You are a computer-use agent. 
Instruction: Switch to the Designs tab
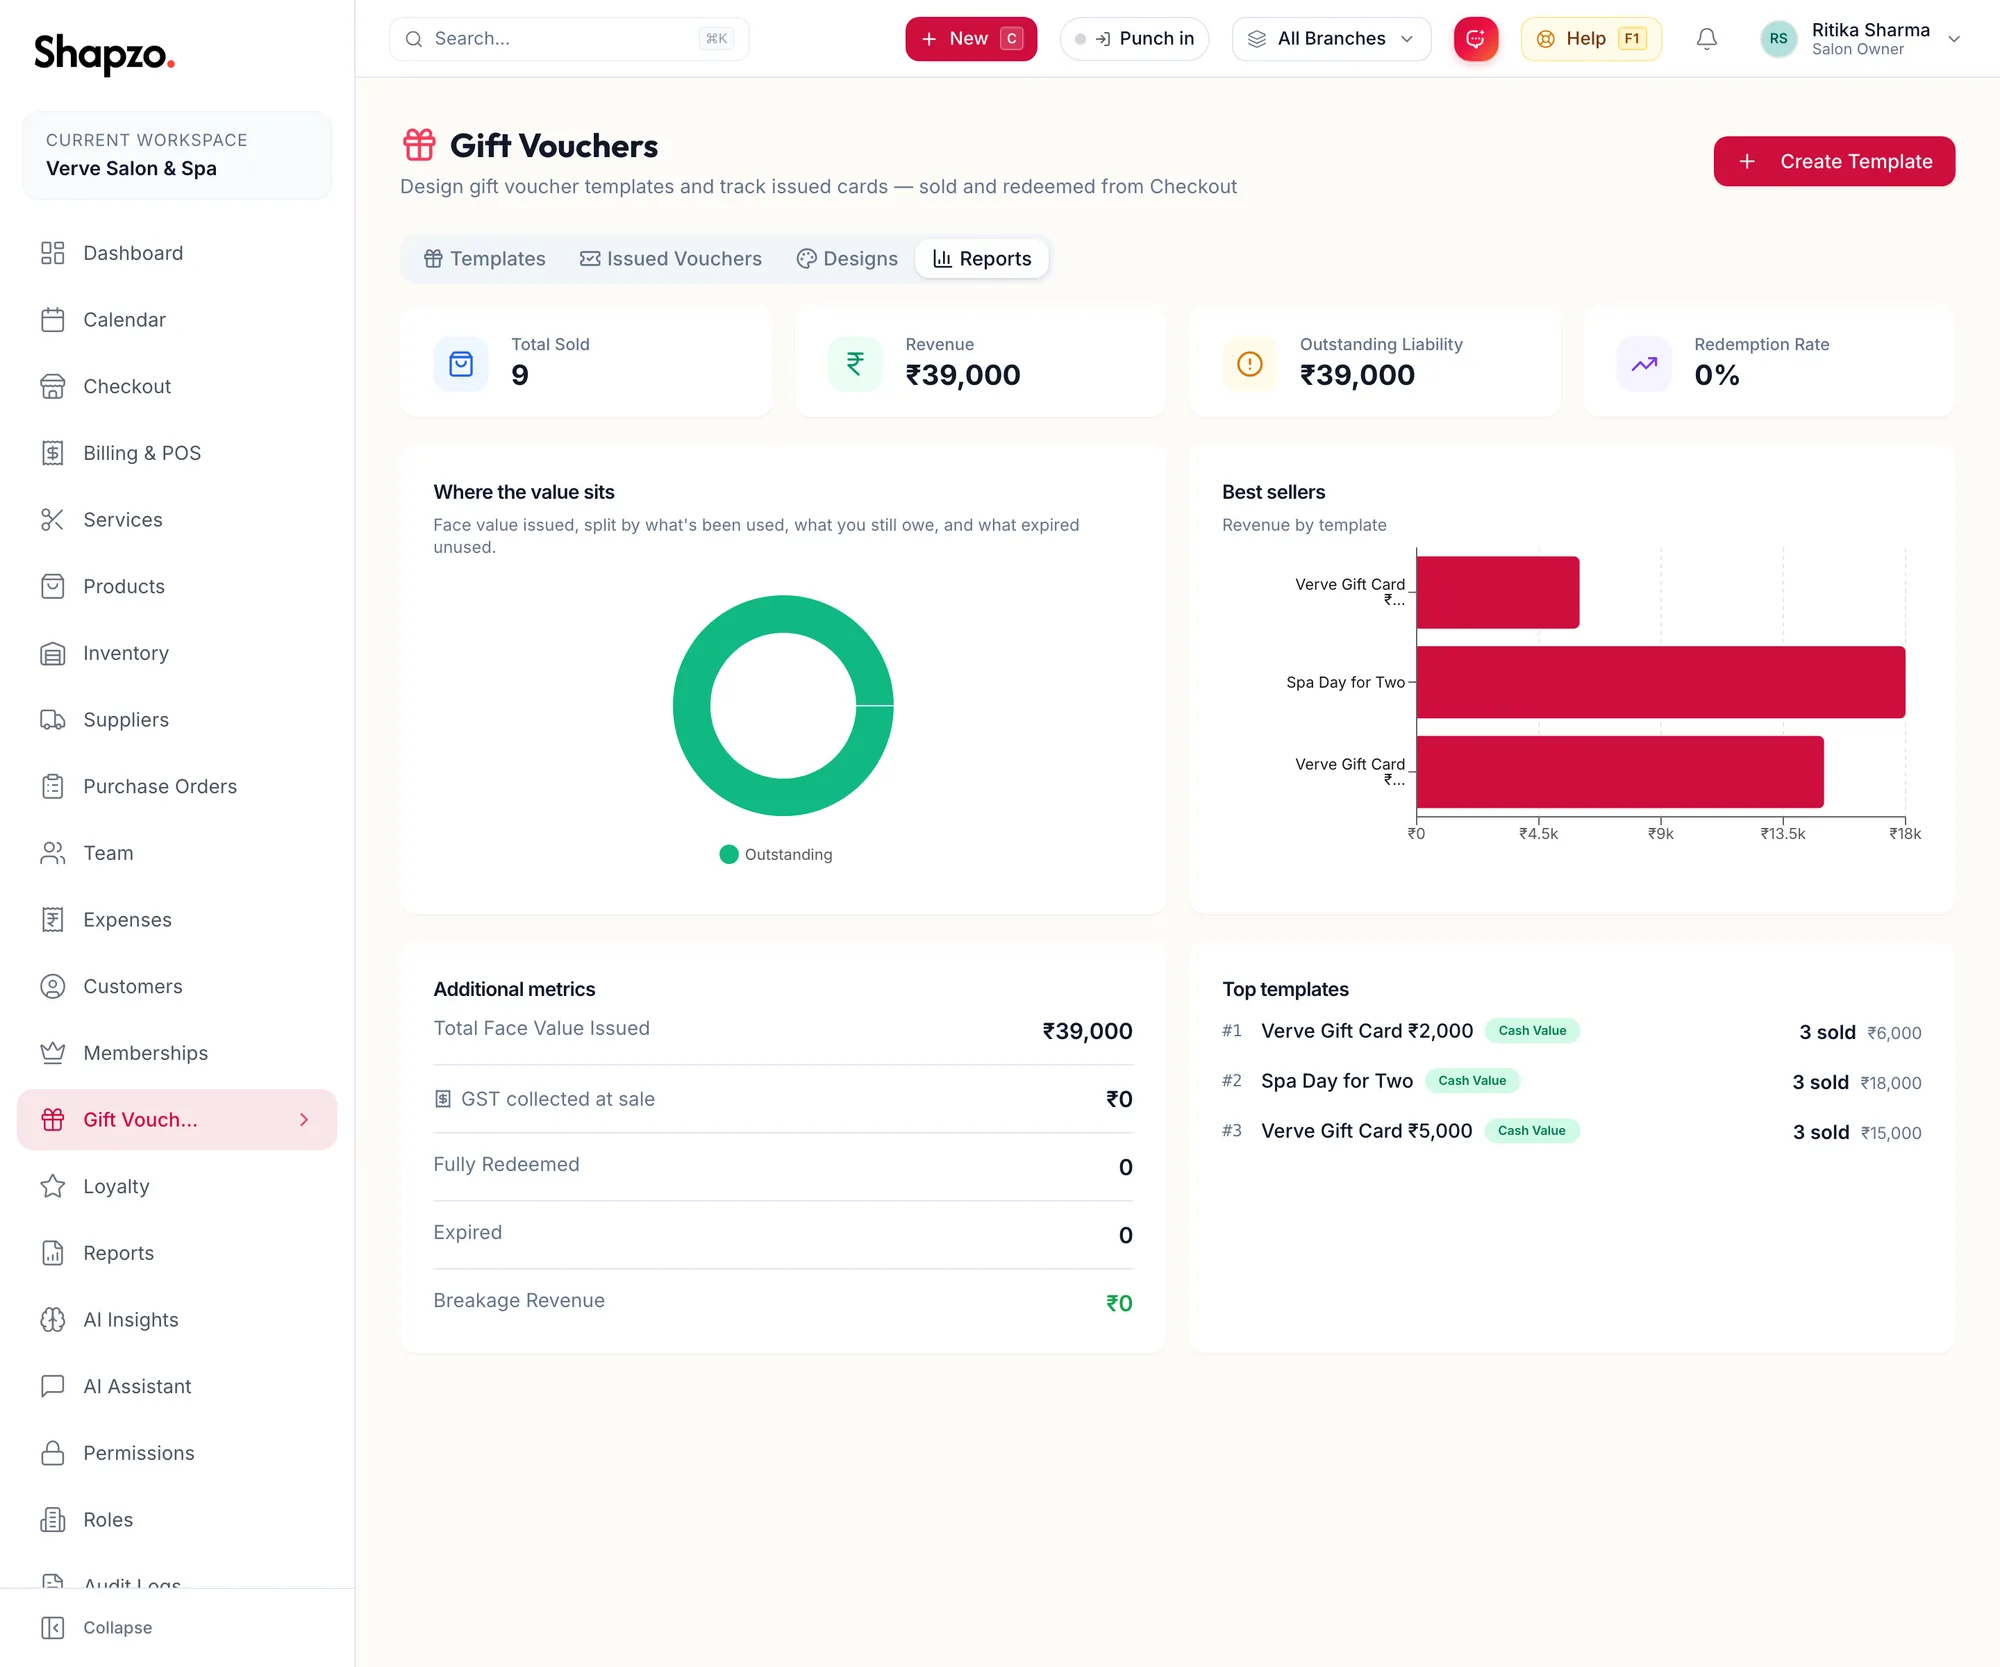pos(847,259)
